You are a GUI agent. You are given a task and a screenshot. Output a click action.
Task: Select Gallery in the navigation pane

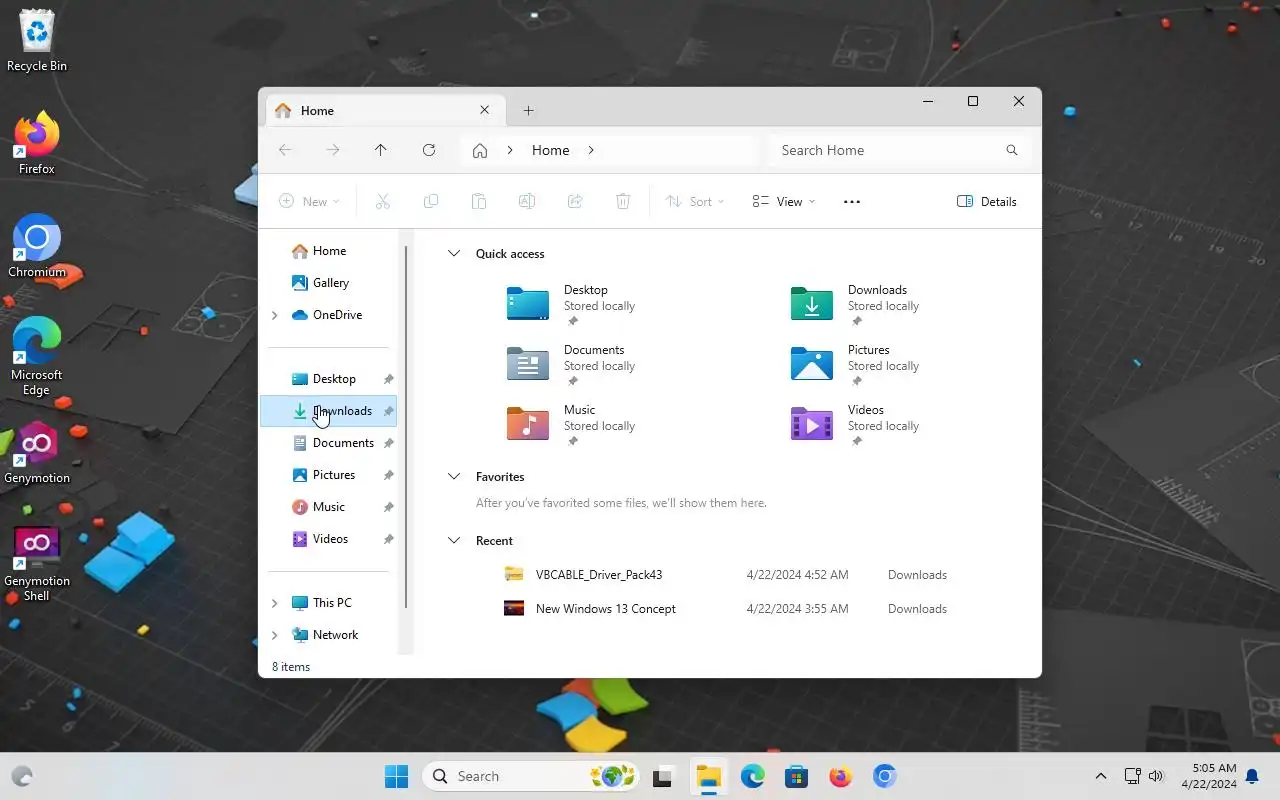click(328, 283)
